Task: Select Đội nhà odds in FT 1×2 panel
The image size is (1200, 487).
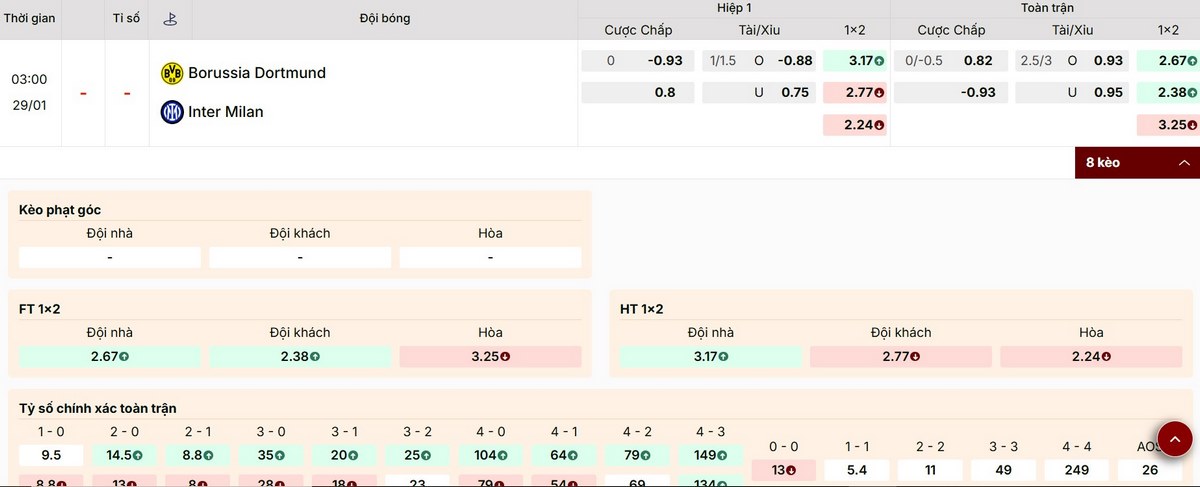Action: [109, 357]
